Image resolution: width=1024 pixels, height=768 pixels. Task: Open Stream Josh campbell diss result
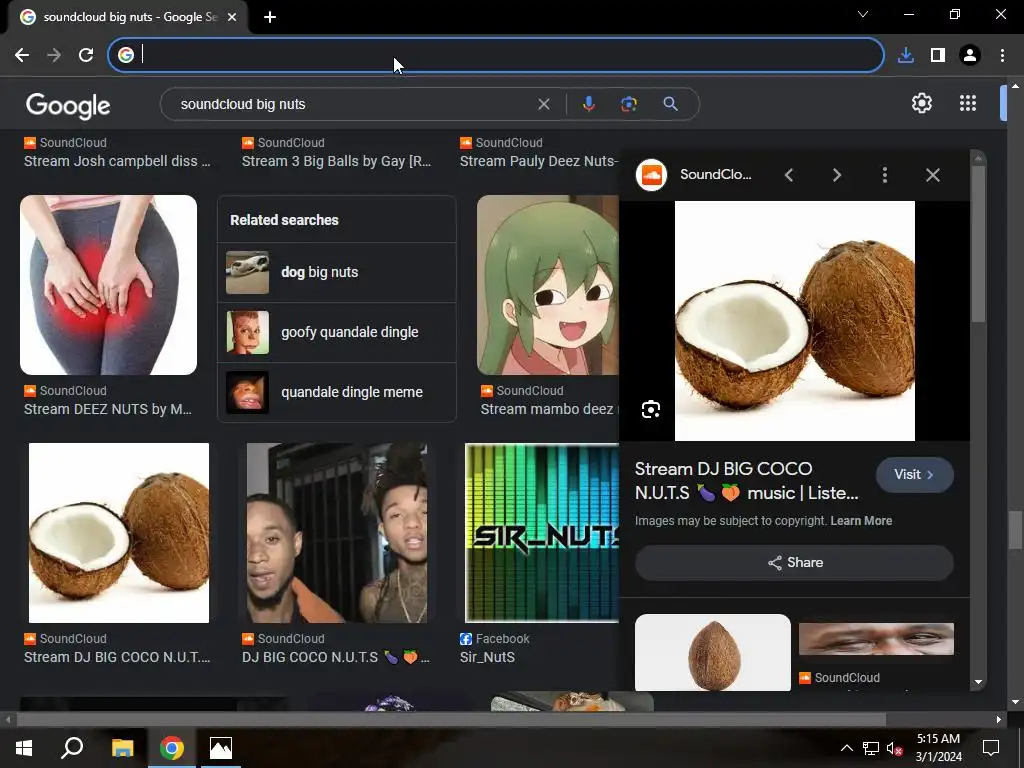point(118,161)
